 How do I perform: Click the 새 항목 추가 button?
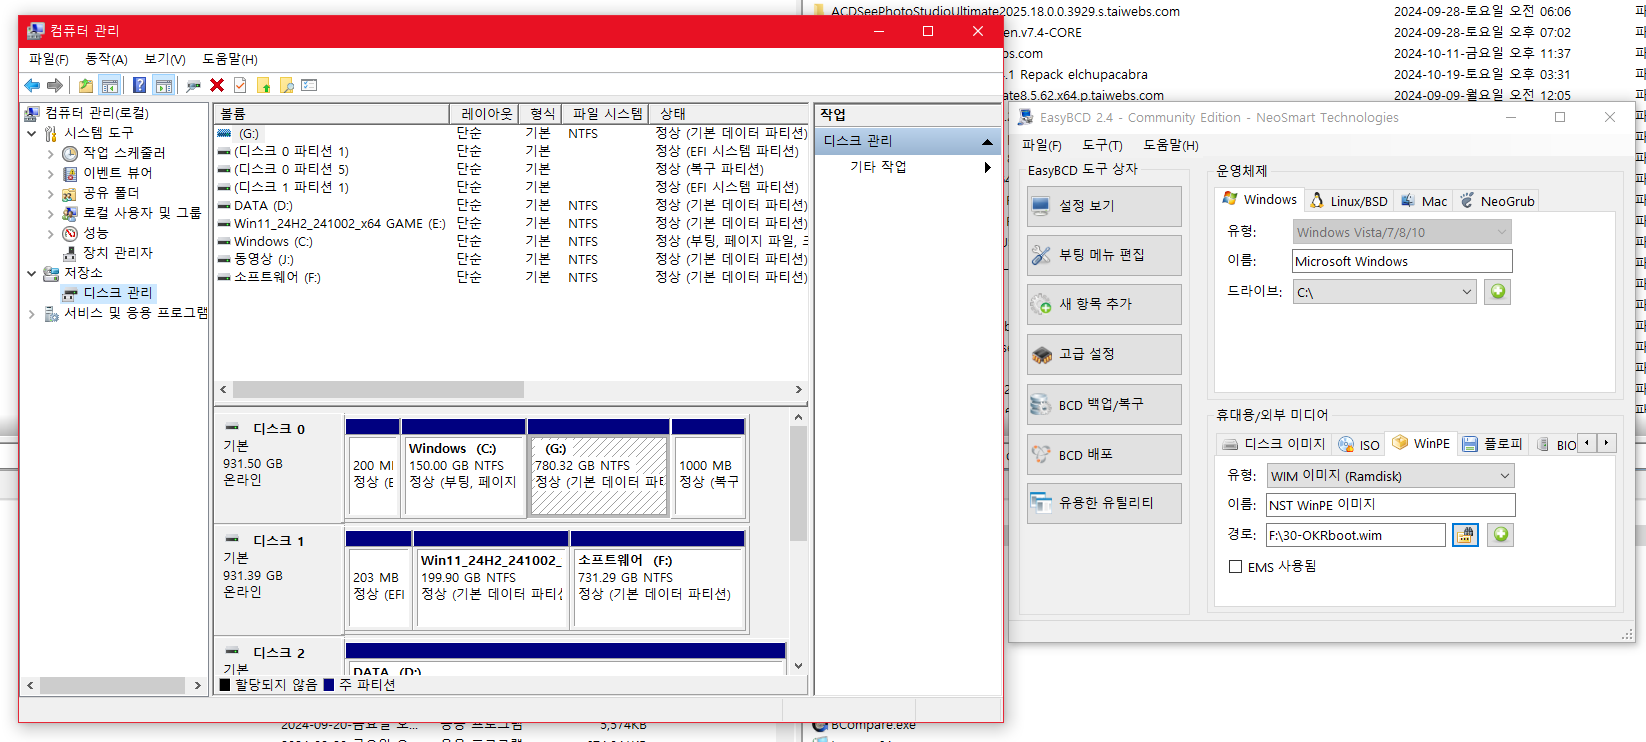[x=1104, y=304]
